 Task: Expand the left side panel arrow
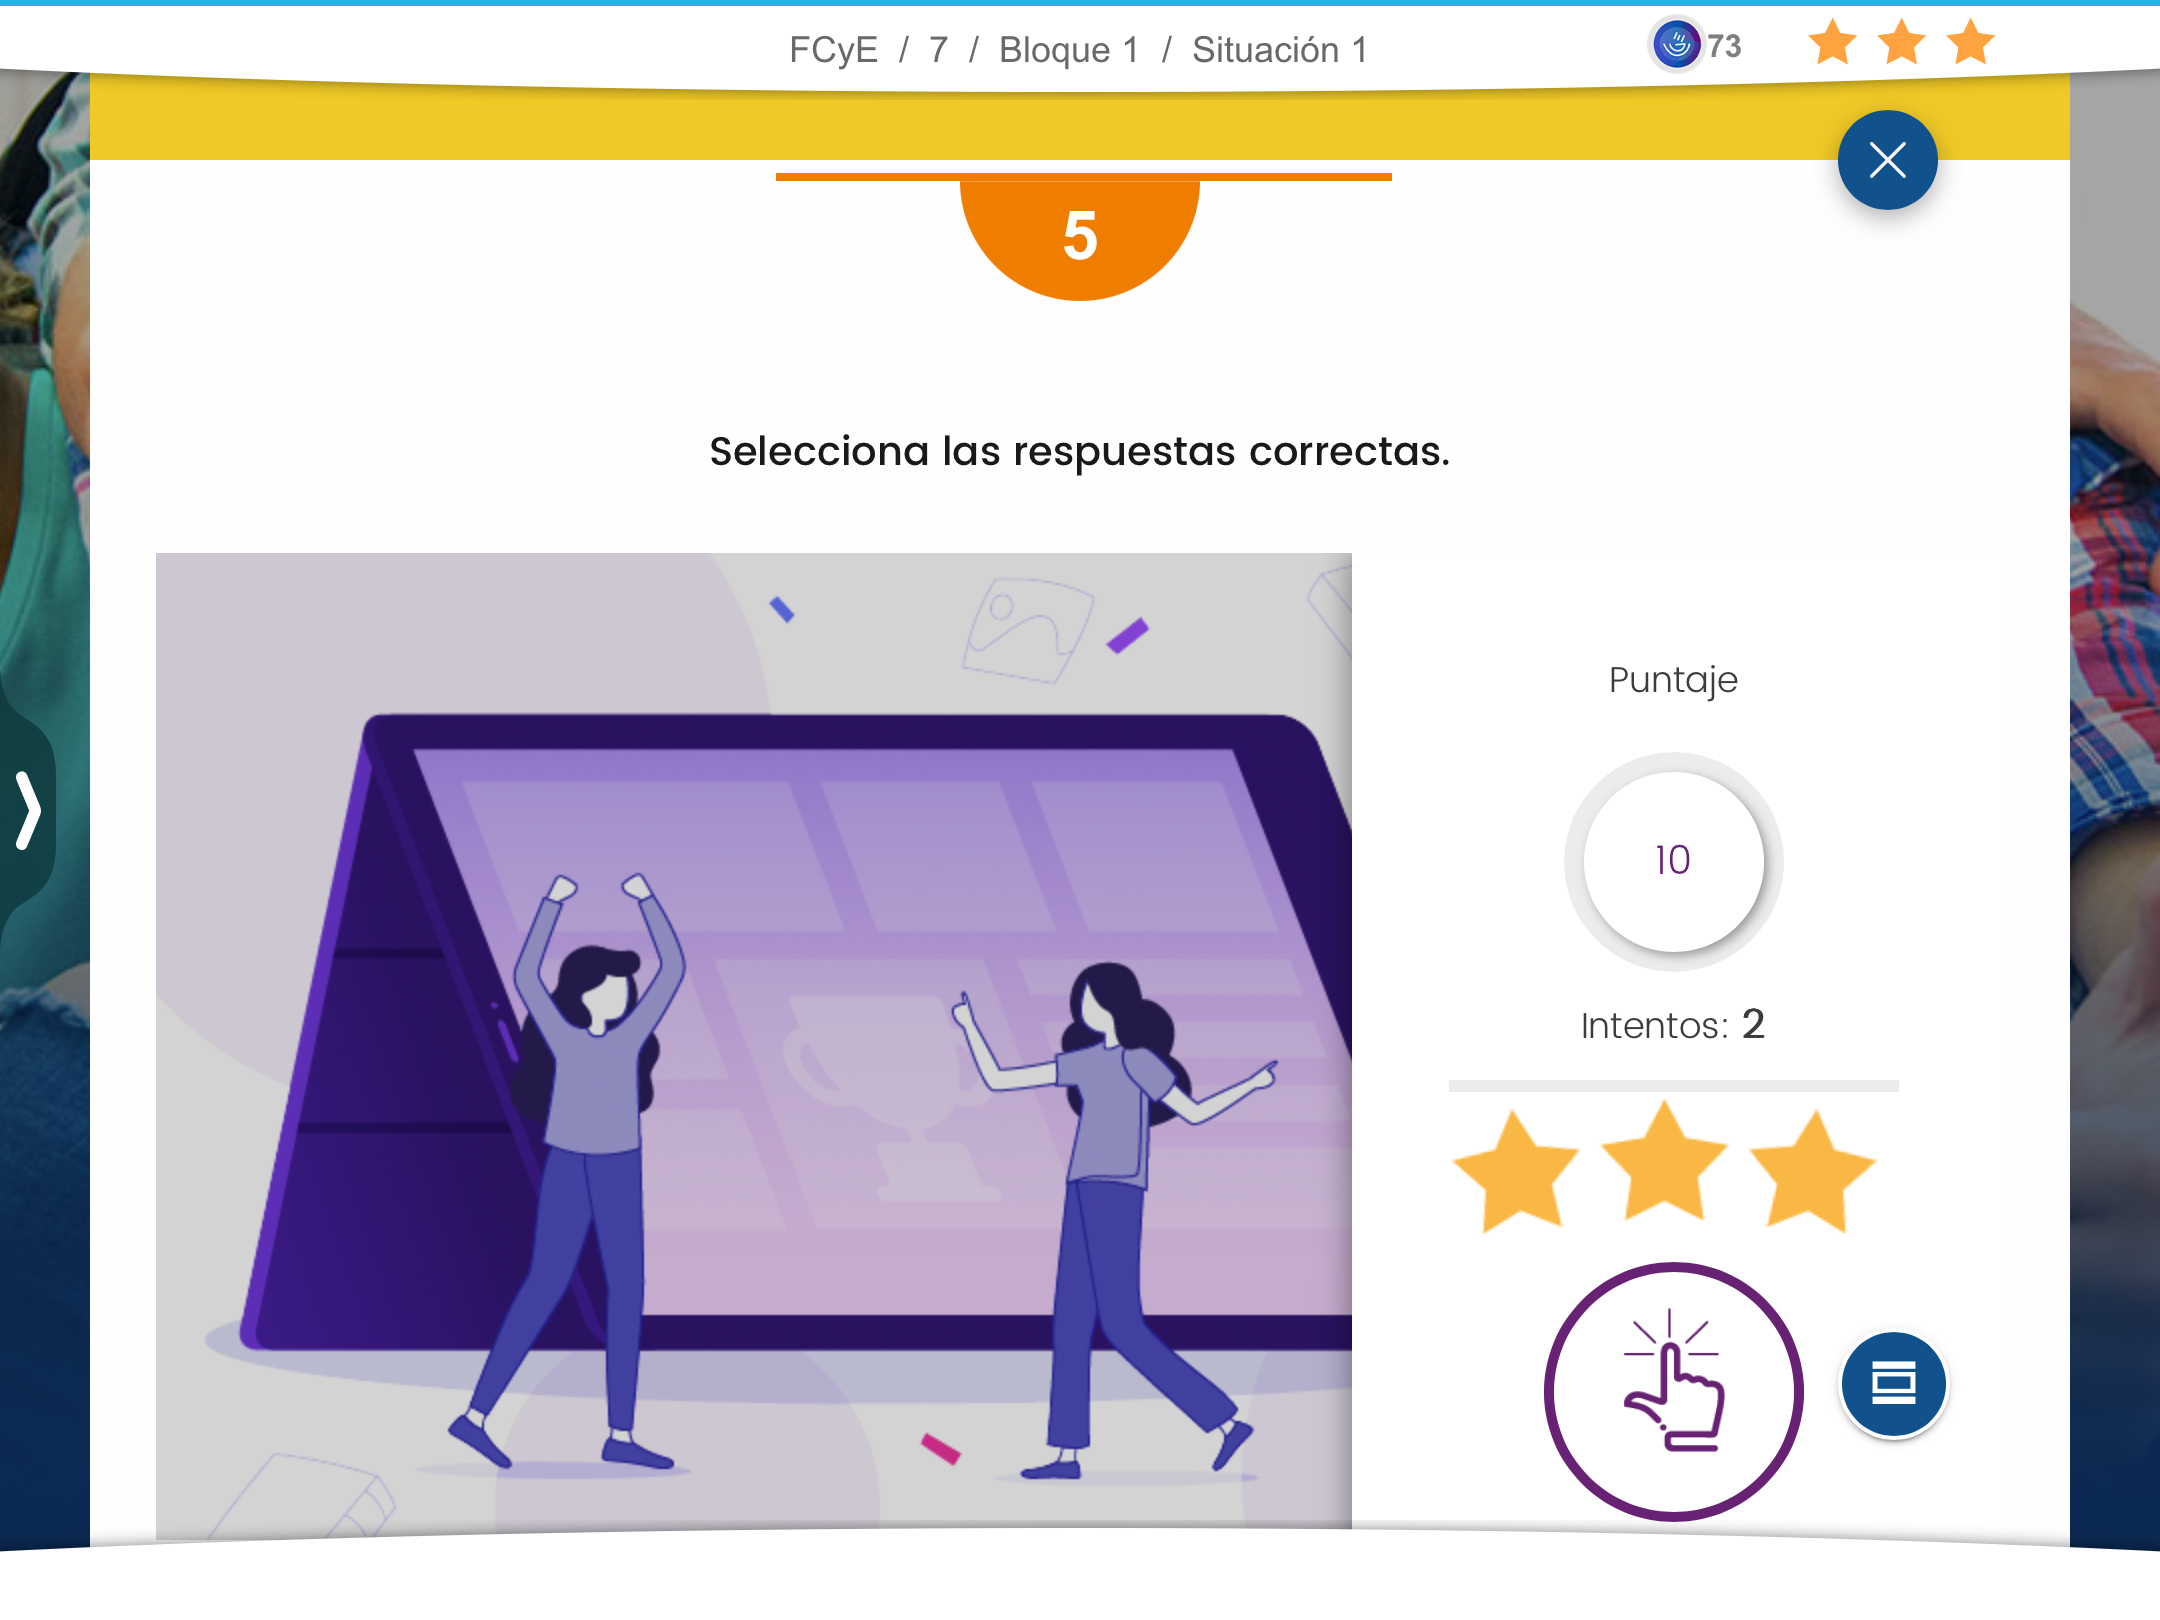click(x=28, y=810)
